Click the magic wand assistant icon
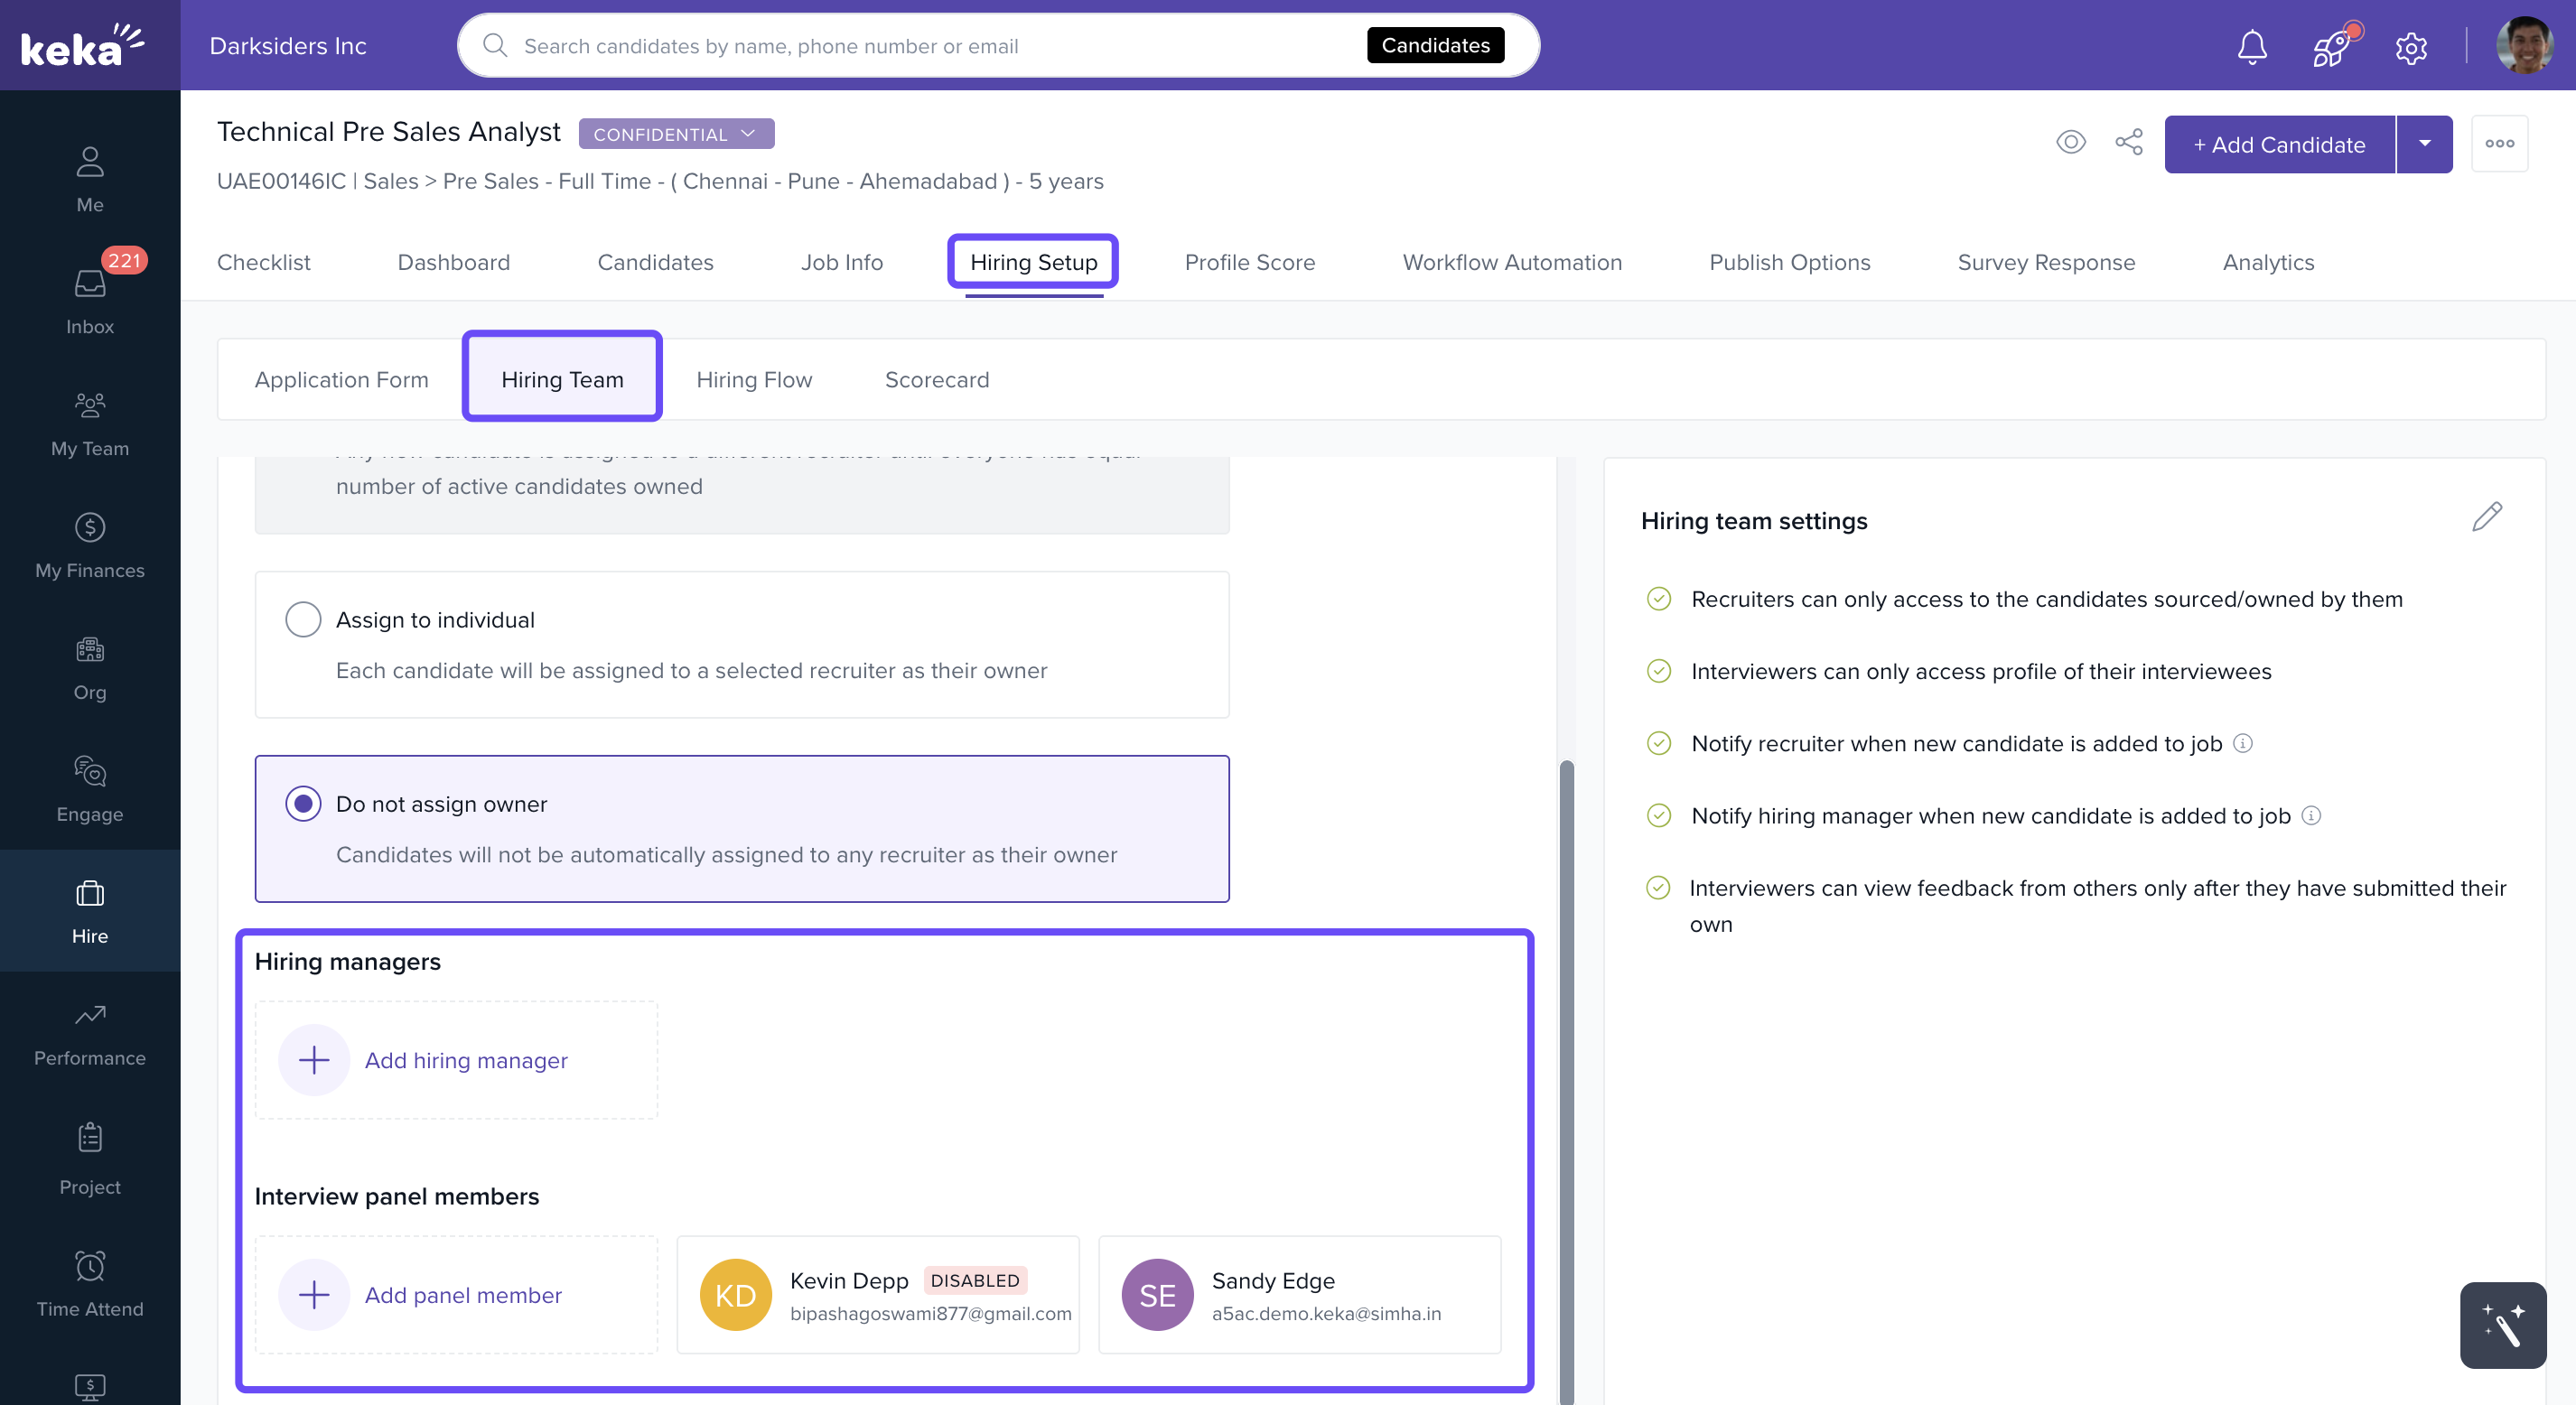Image resolution: width=2576 pixels, height=1405 pixels. point(2502,1324)
